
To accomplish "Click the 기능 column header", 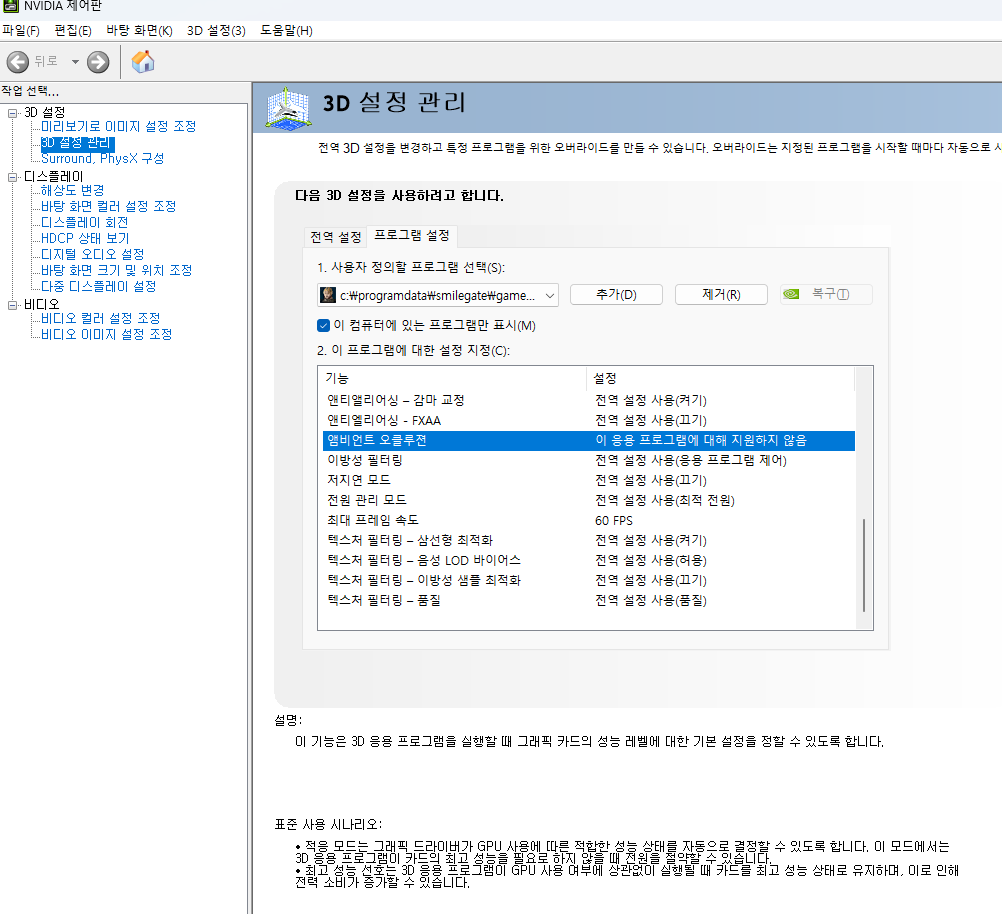I will 452,378.
